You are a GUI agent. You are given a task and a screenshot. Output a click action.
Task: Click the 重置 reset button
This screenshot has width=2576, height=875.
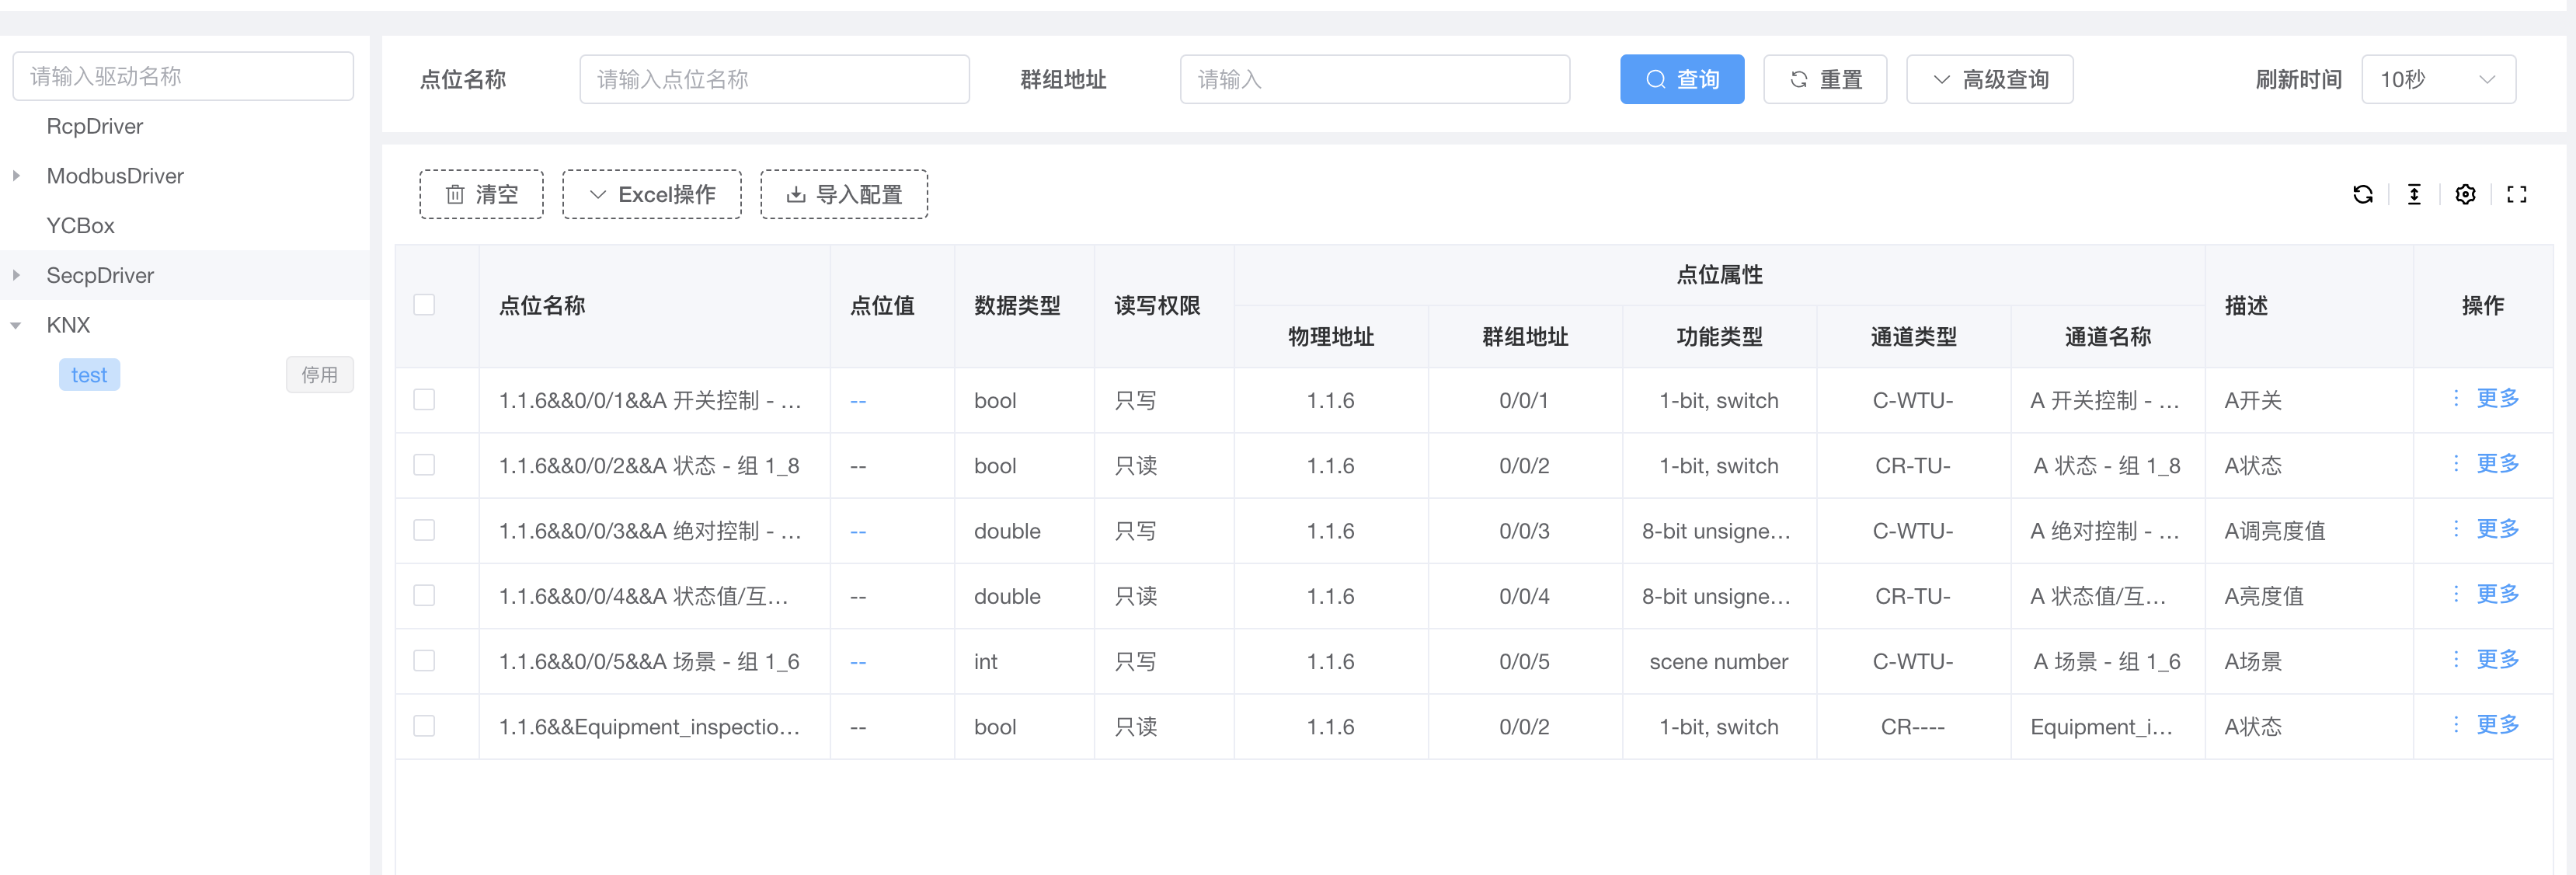tap(1825, 79)
